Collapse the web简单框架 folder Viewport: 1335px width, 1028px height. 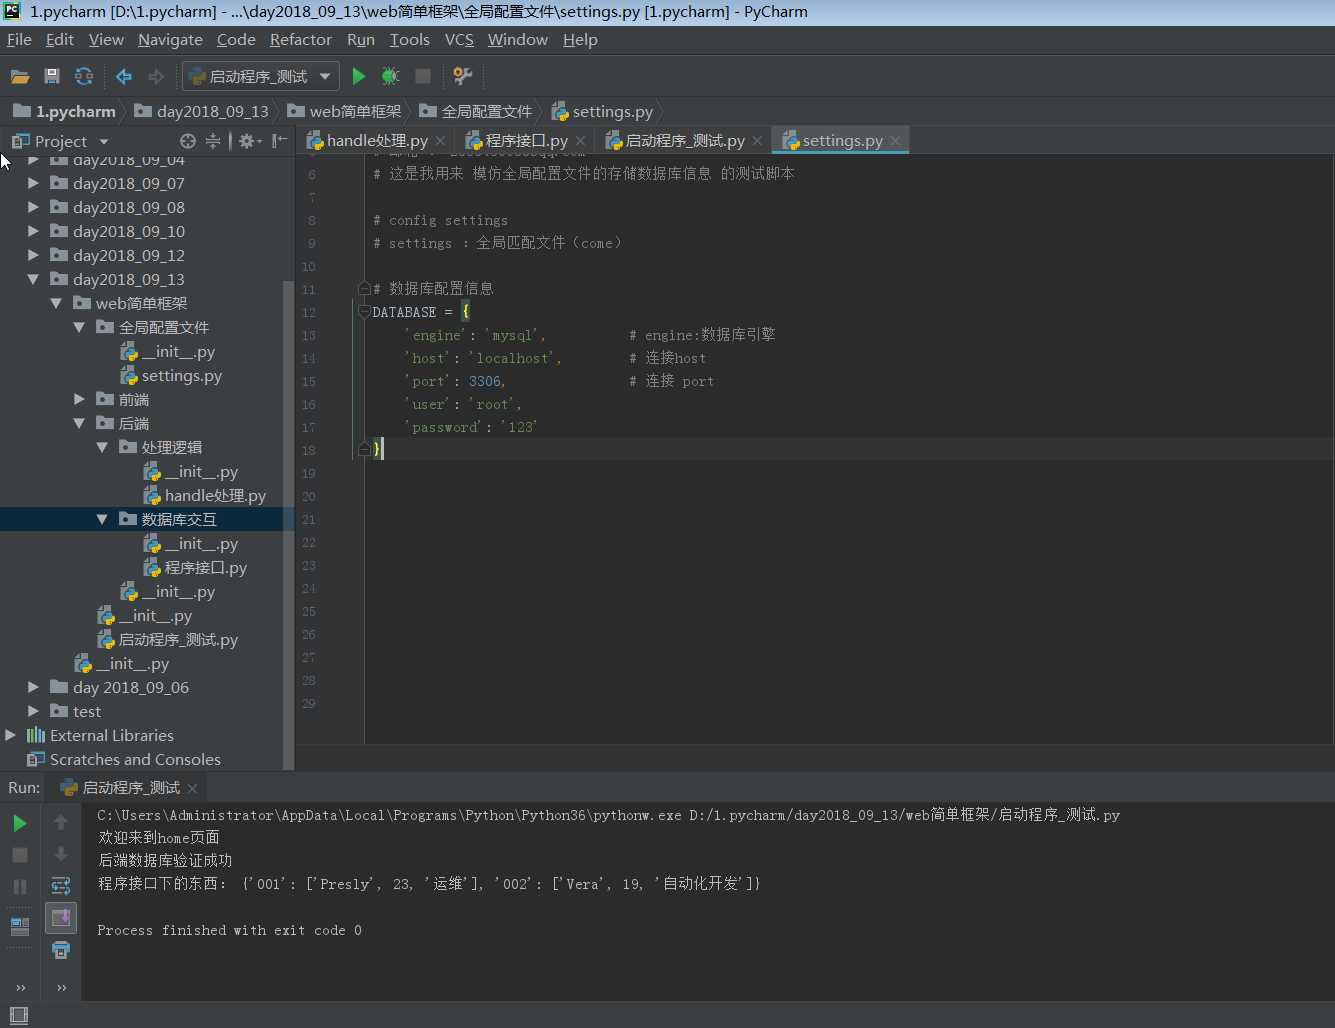click(56, 303)
